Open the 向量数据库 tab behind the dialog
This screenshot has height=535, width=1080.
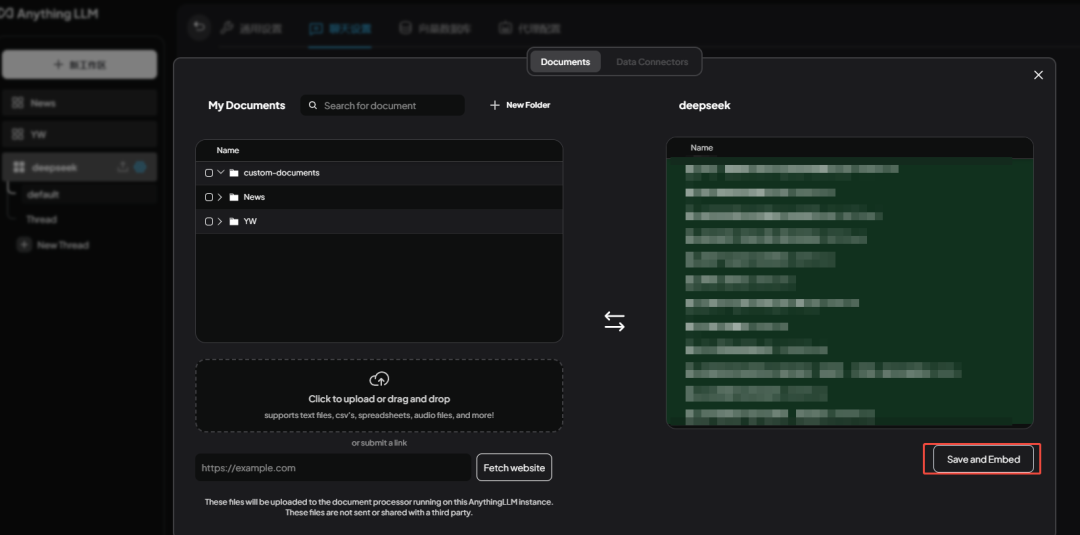435,28
